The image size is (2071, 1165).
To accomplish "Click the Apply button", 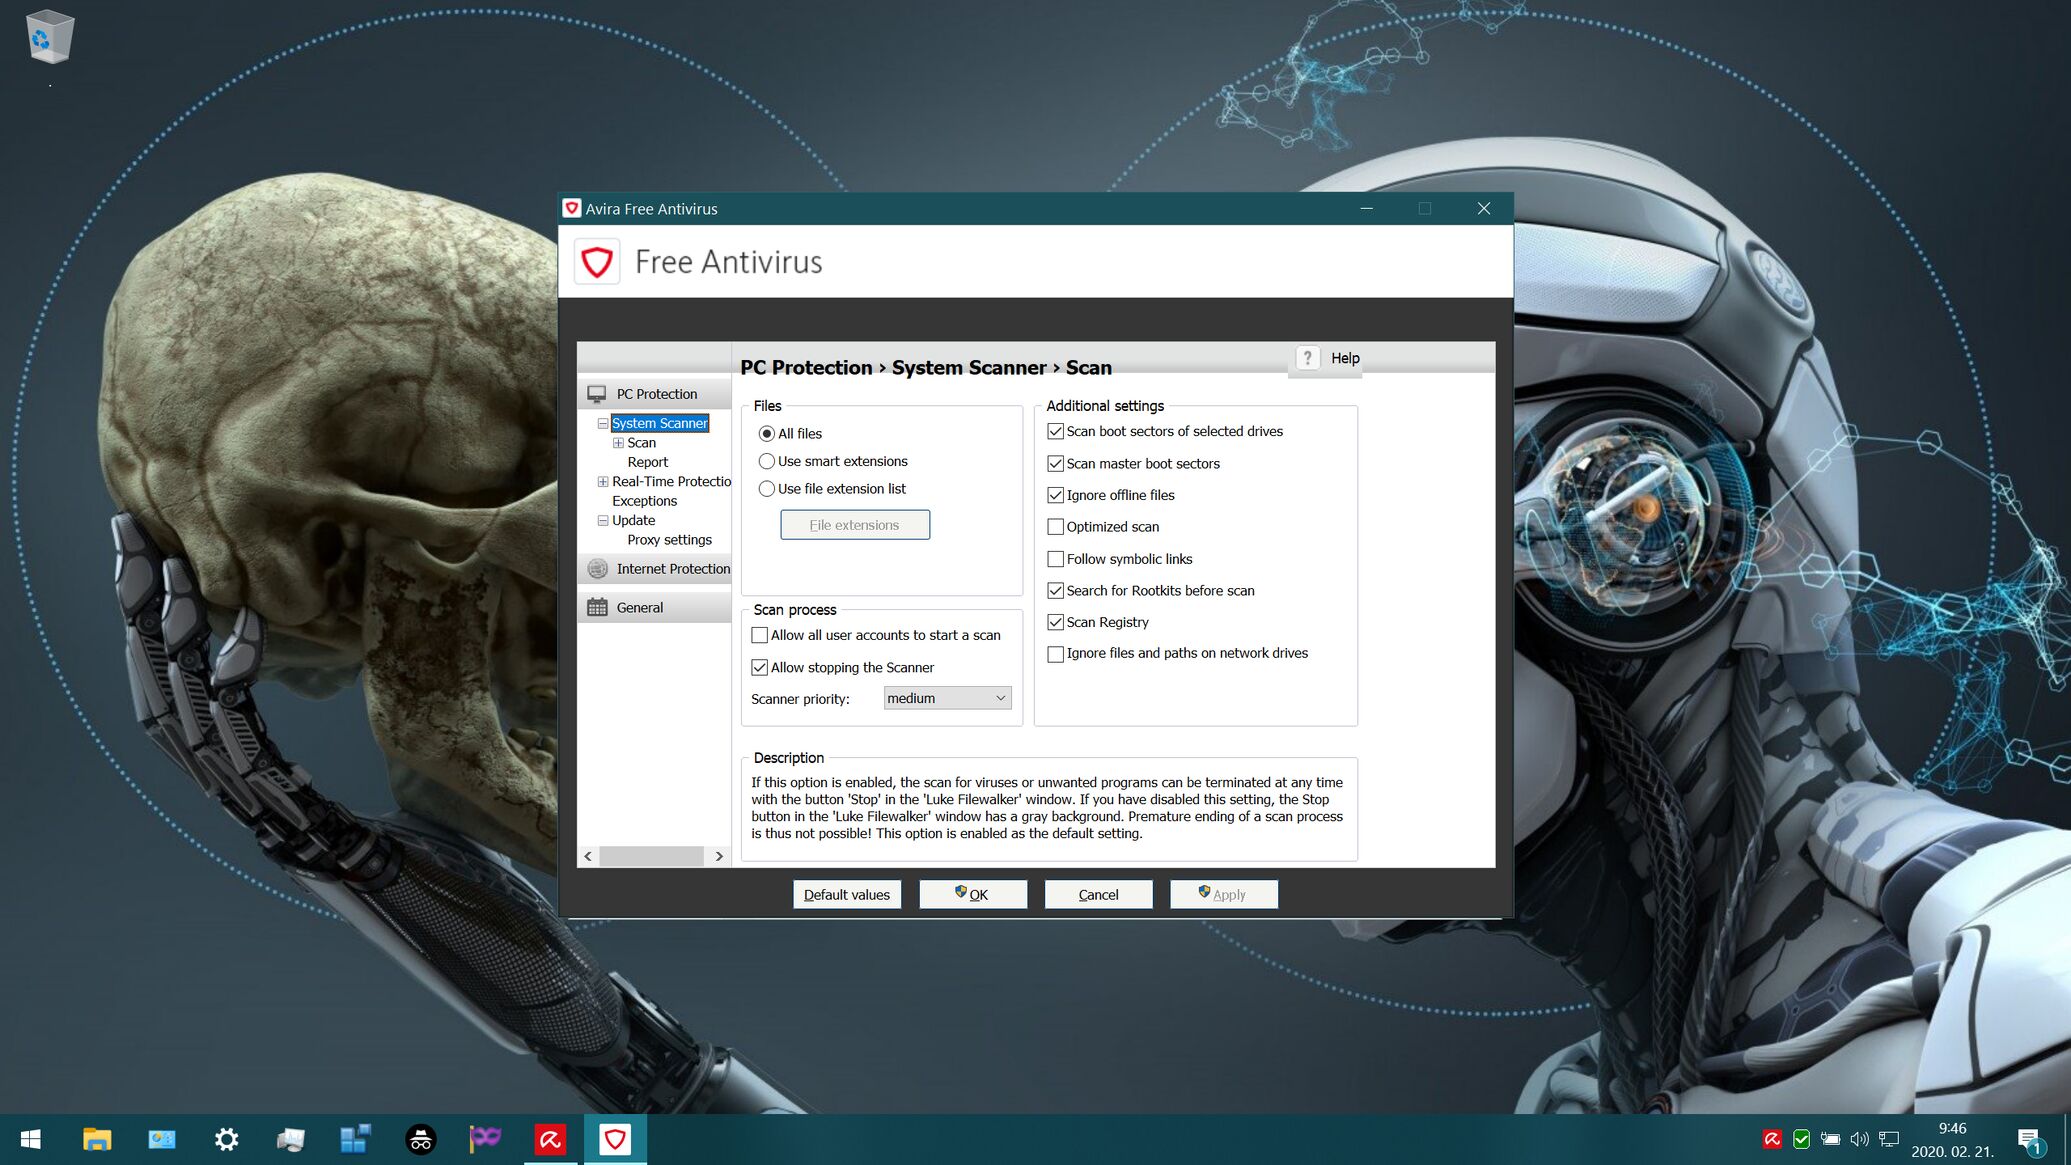I will [x=1224, y=895].
